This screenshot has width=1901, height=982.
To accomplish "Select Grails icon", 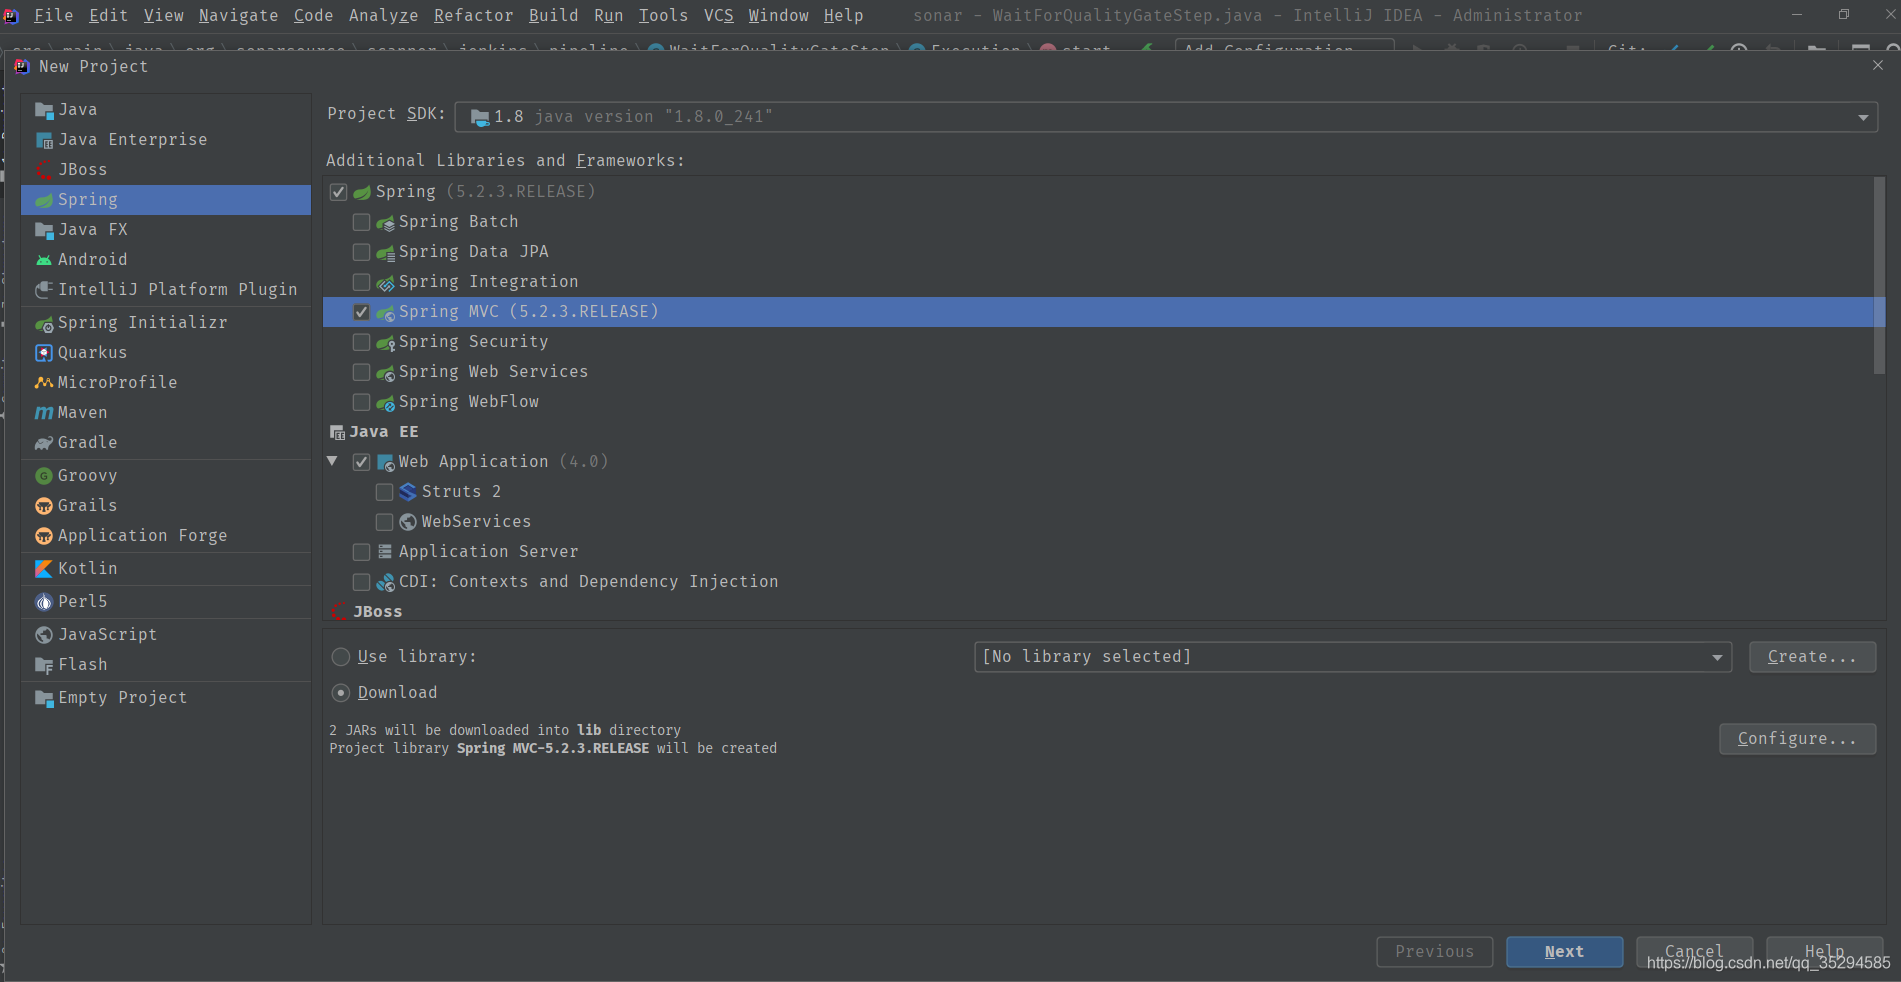I will tap(44, 506).
